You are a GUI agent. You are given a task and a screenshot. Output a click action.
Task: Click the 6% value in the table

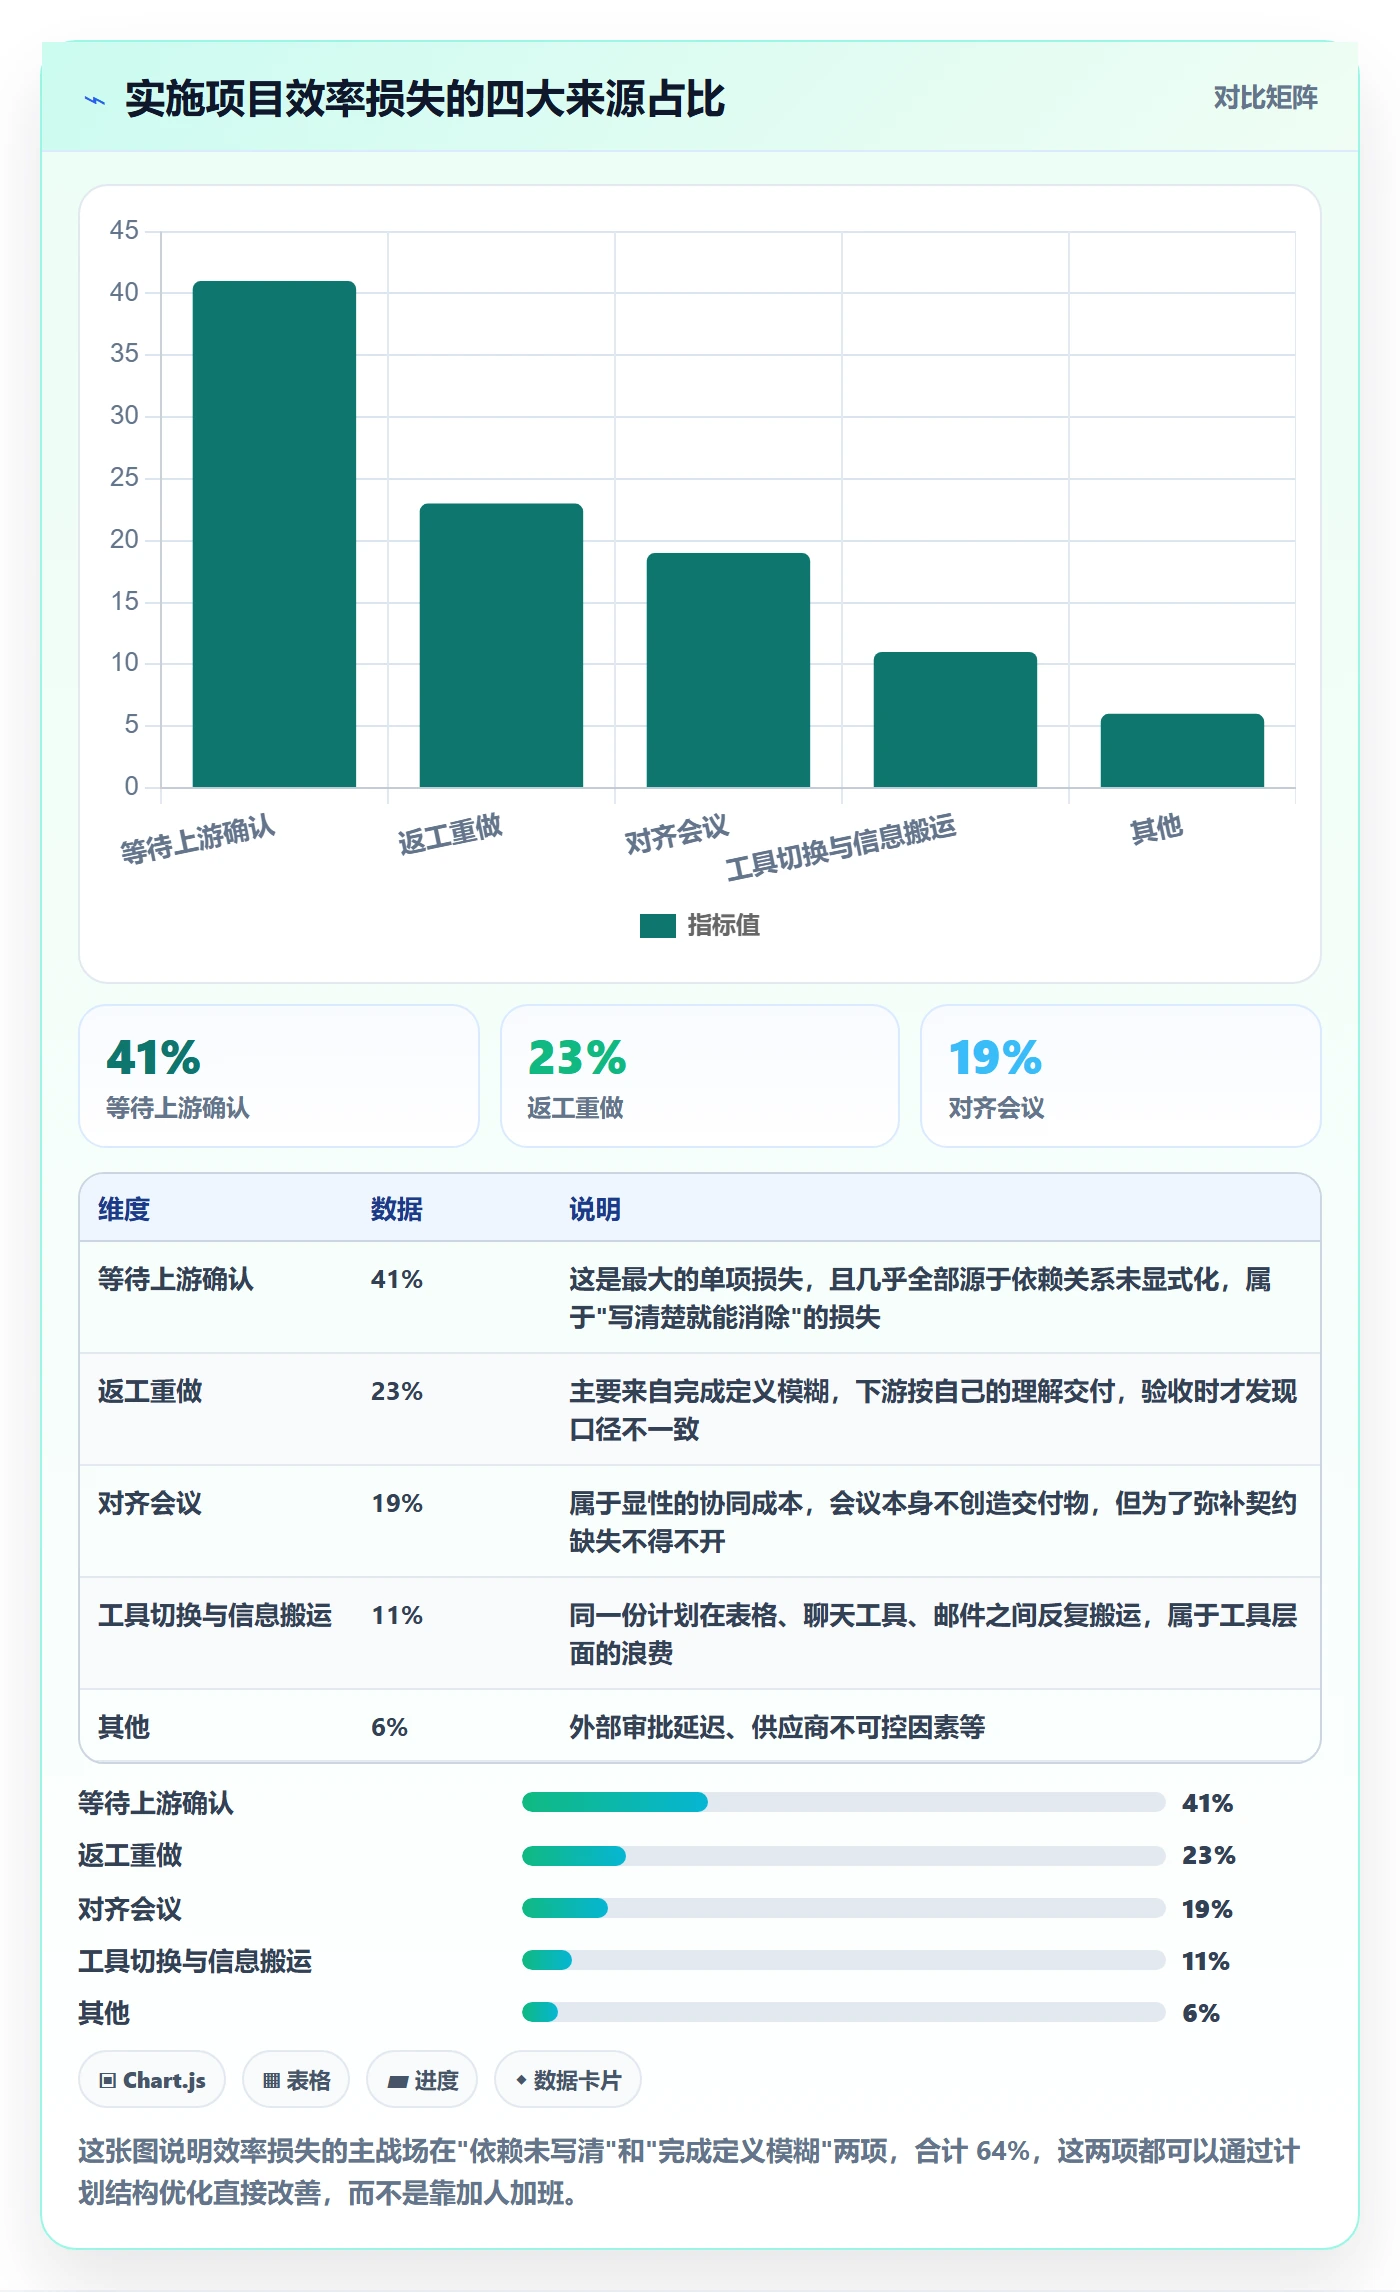point(390,1727)
